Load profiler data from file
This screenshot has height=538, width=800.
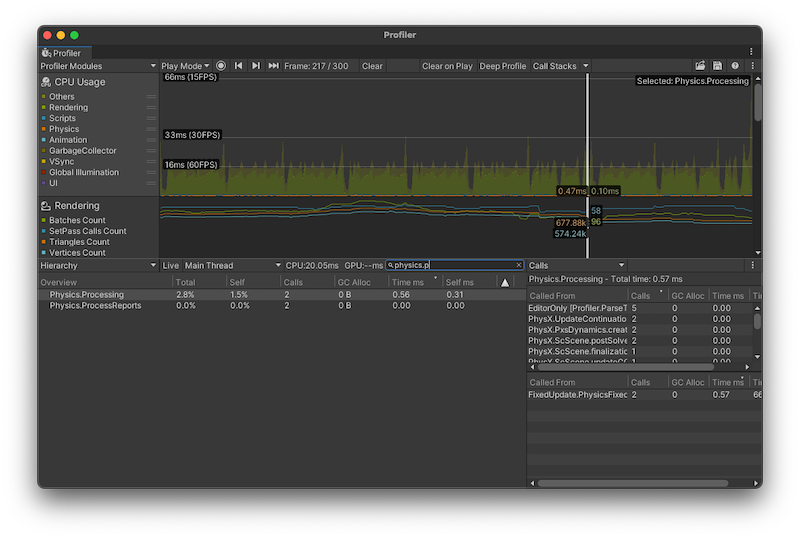tap(700, 66)
